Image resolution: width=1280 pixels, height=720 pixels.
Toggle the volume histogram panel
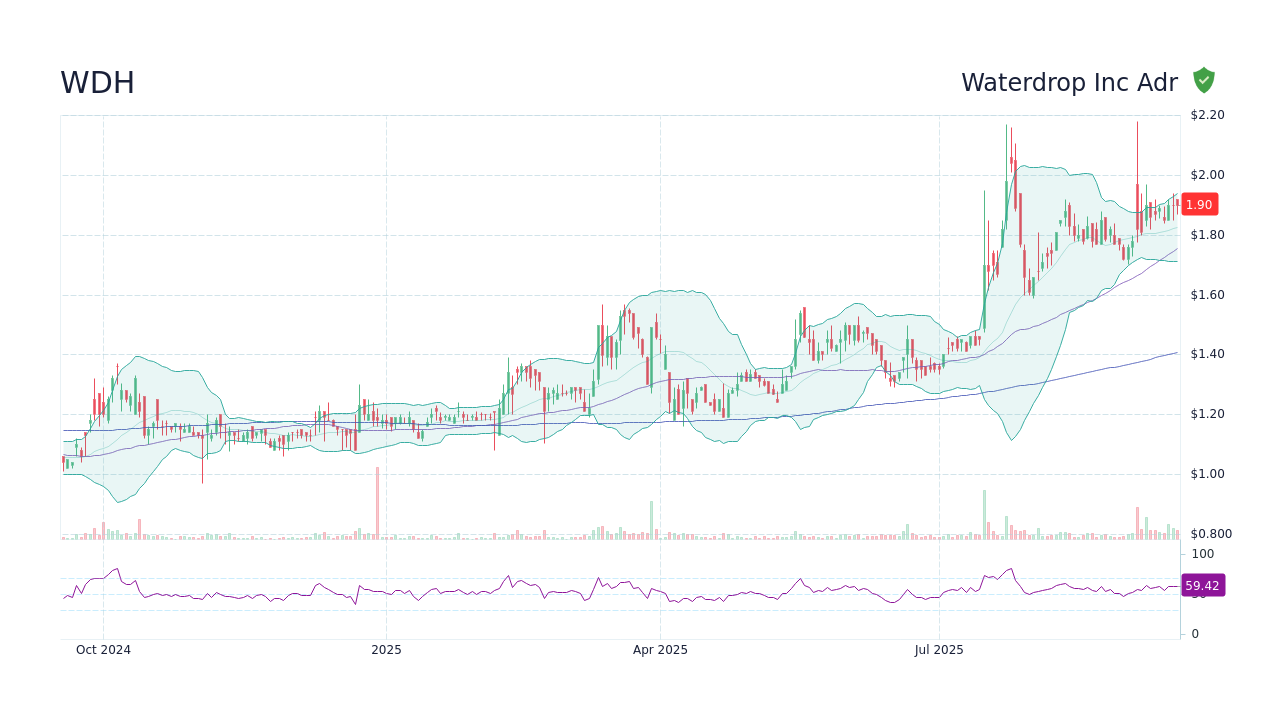coord(620,528)
